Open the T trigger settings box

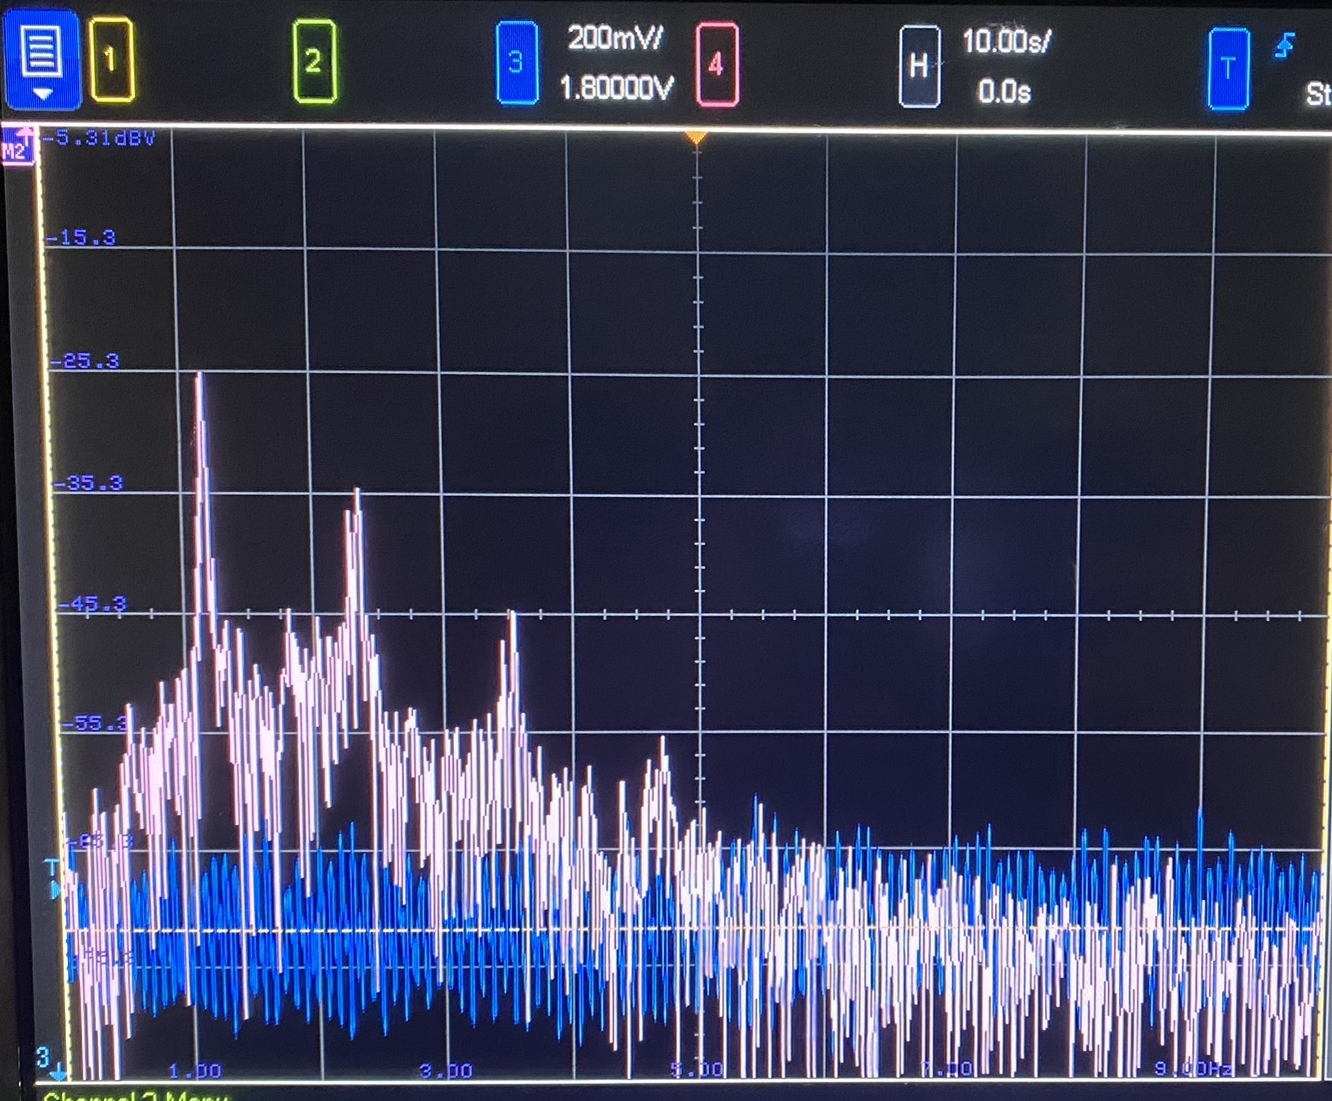point(1228,69)
